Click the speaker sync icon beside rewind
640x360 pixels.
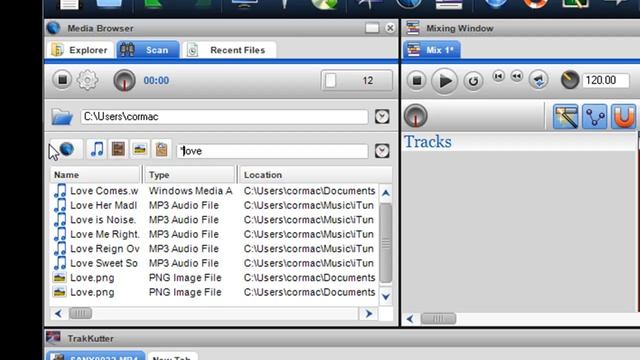(x=538, y=80)
